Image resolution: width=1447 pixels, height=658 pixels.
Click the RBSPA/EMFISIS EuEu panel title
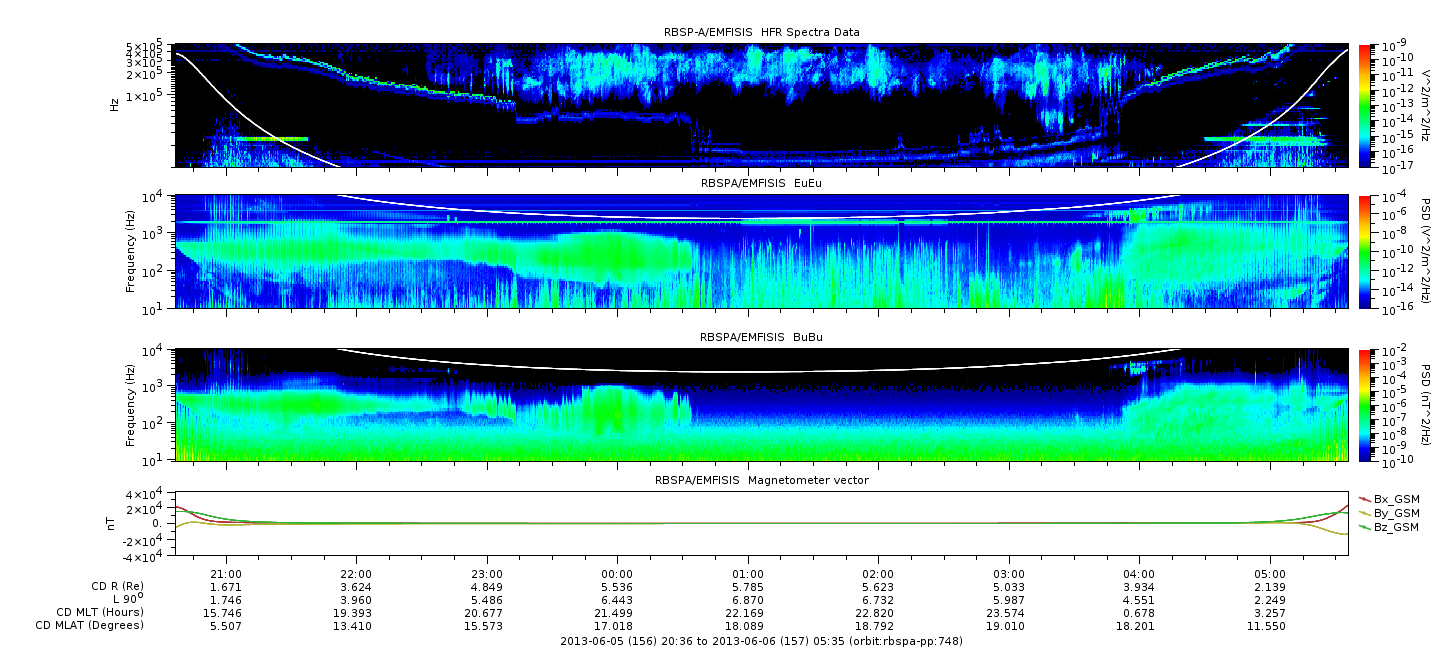click(x=761, y=184)
